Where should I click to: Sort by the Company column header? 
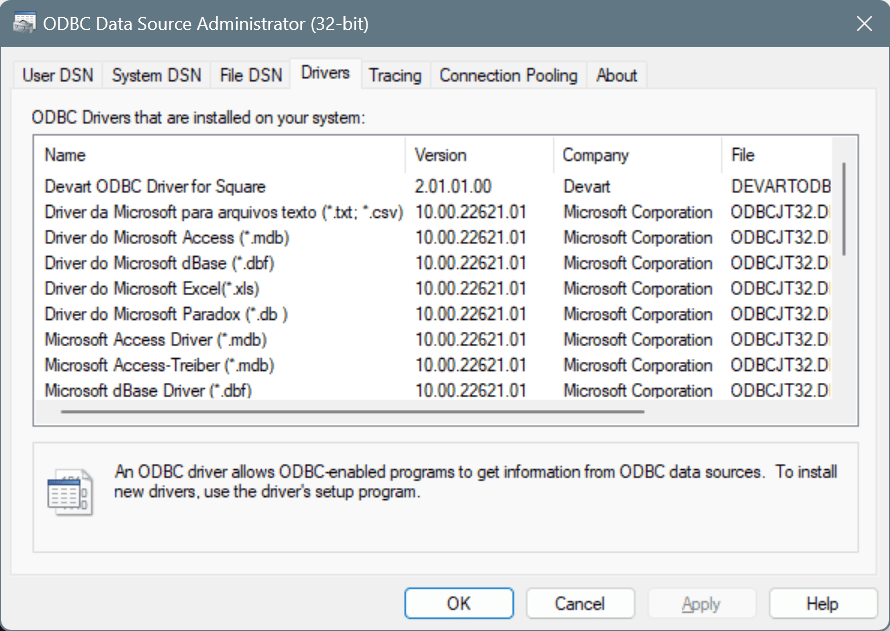pyautogui.click(x=638, y=155)
